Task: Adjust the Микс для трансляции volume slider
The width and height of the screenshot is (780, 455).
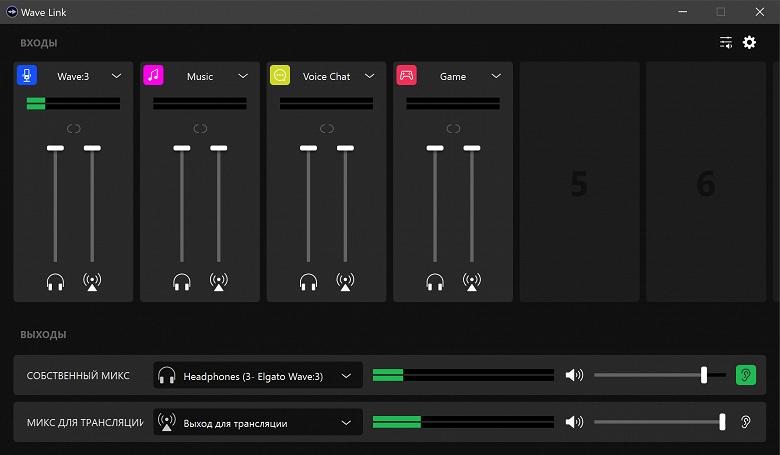Action: click(660, 422)
